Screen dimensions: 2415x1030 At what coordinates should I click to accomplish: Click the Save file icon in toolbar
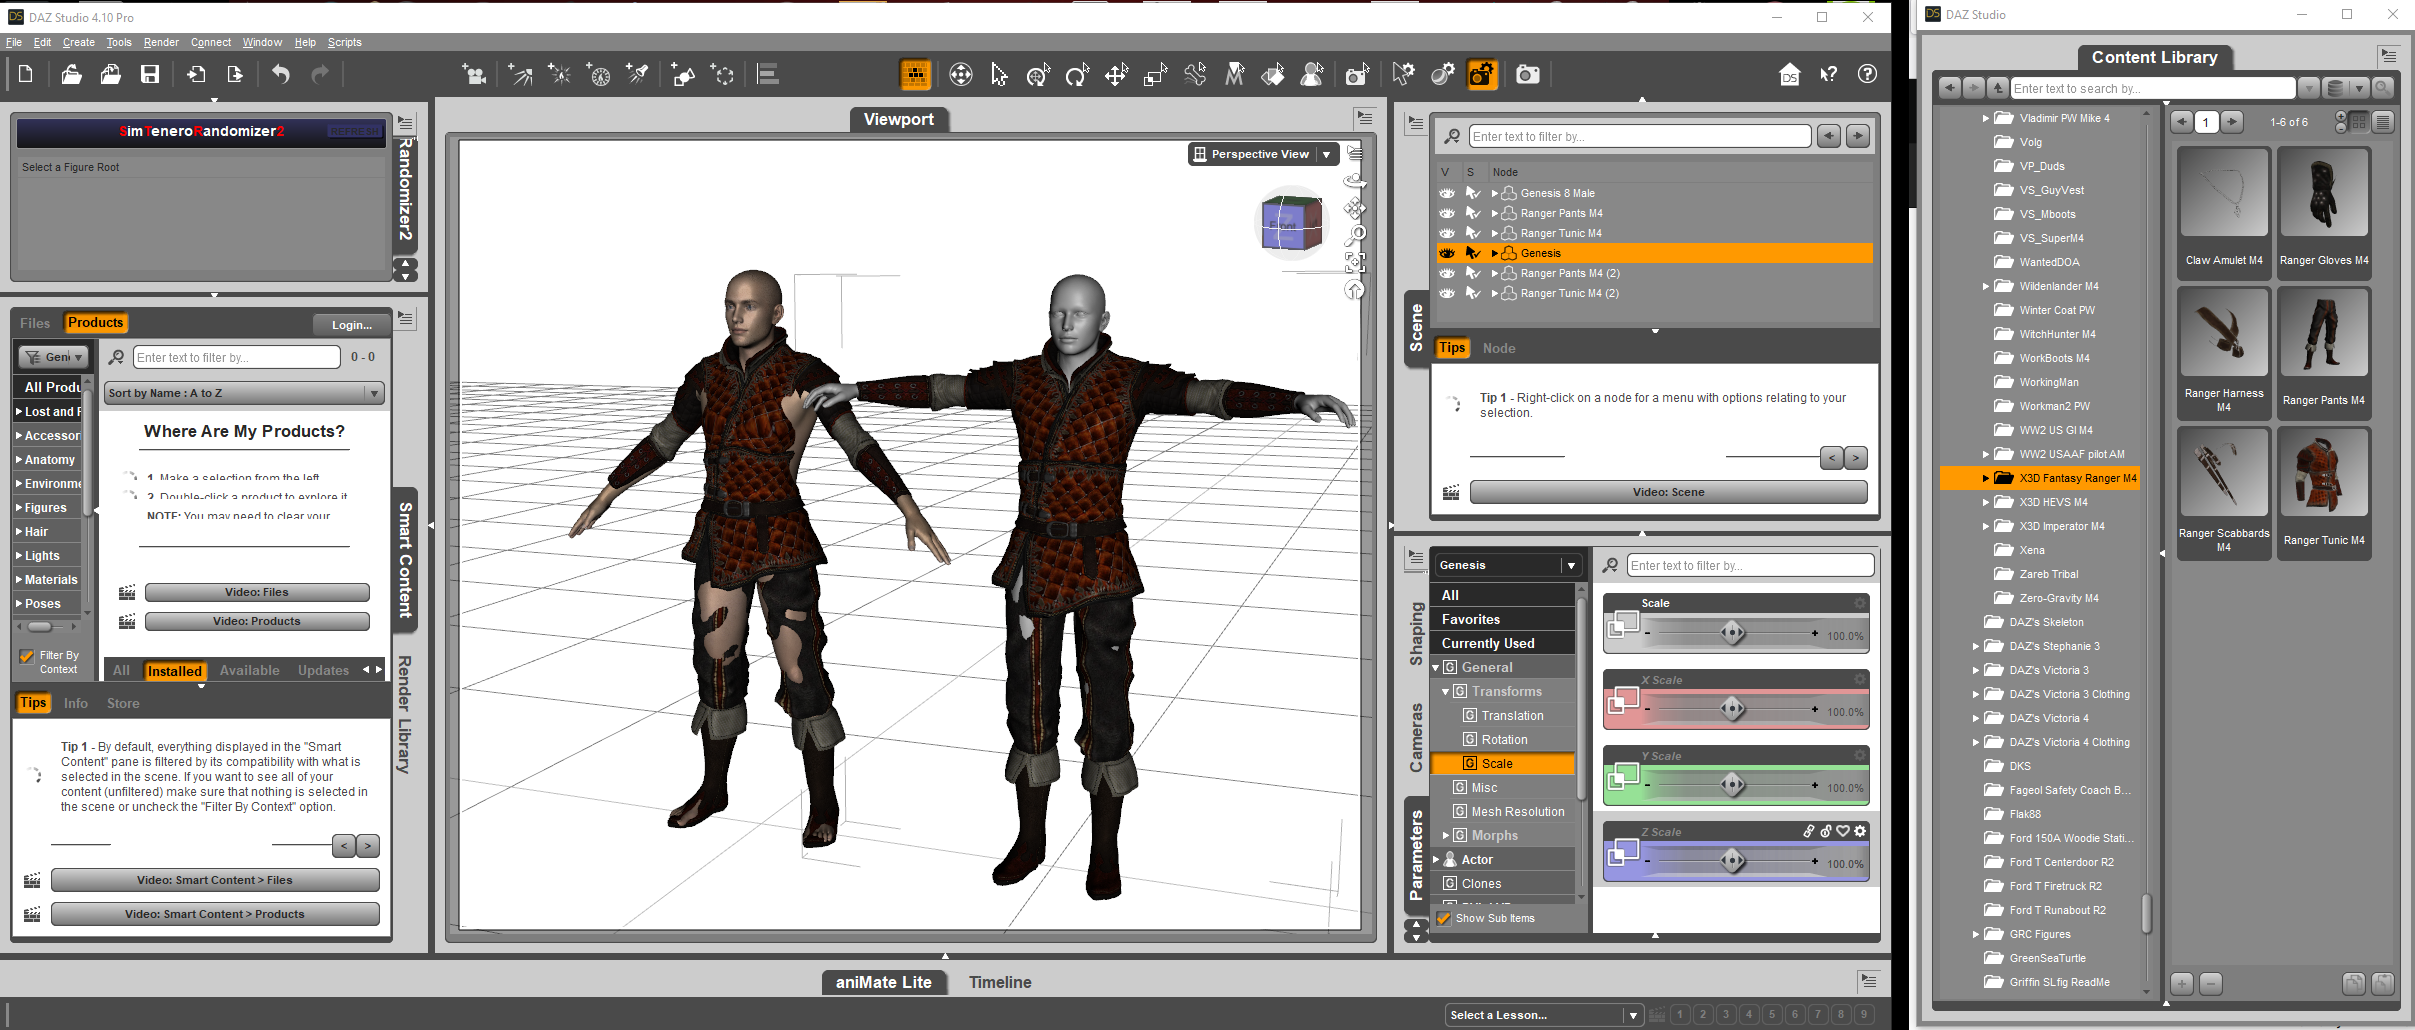tap(150, 75)
